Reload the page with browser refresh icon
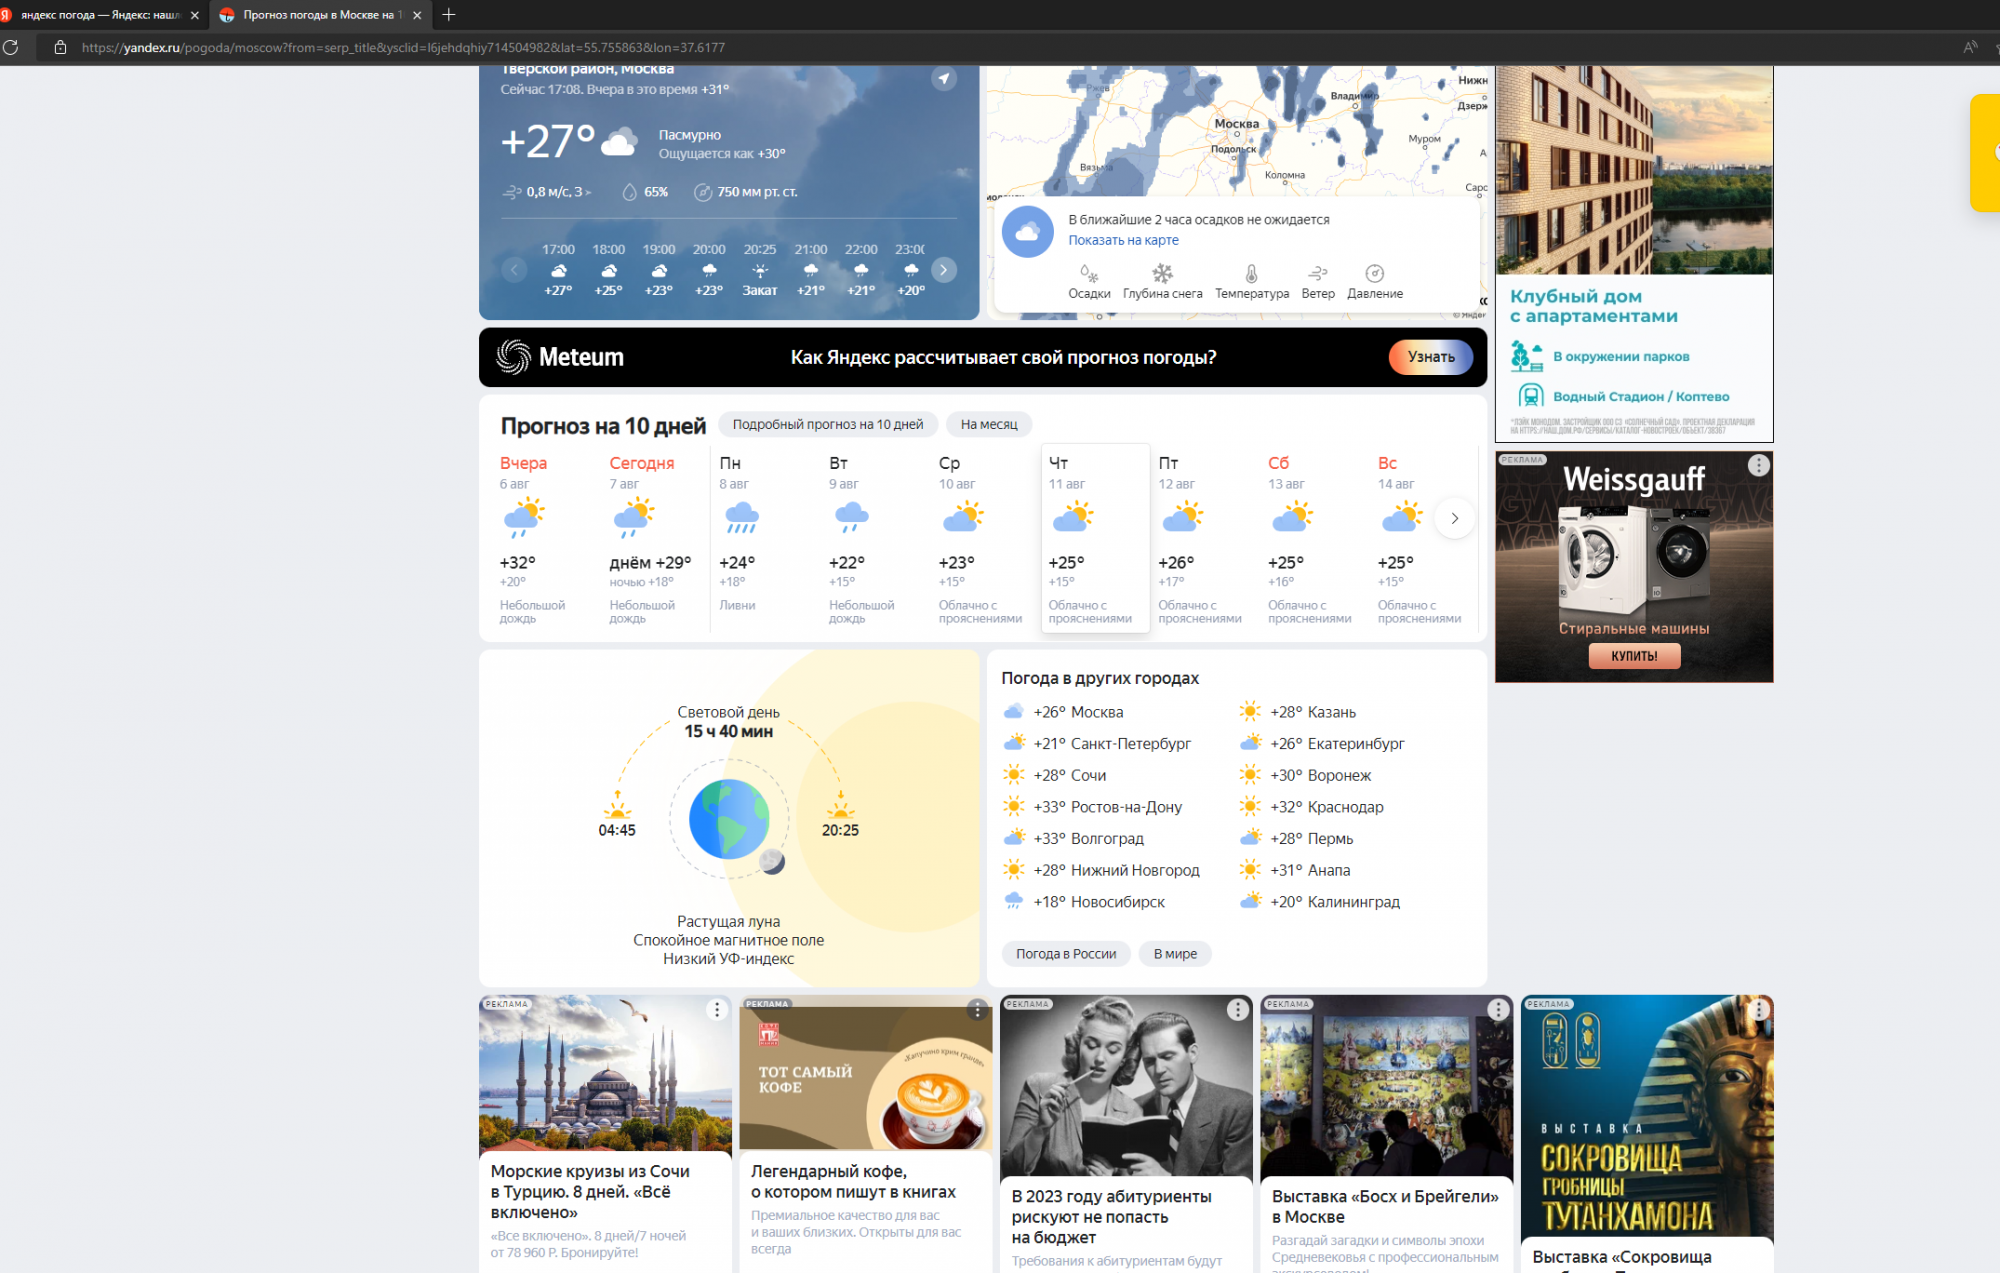This screenshot has height=1273, width=2000. tap(11, 47)
